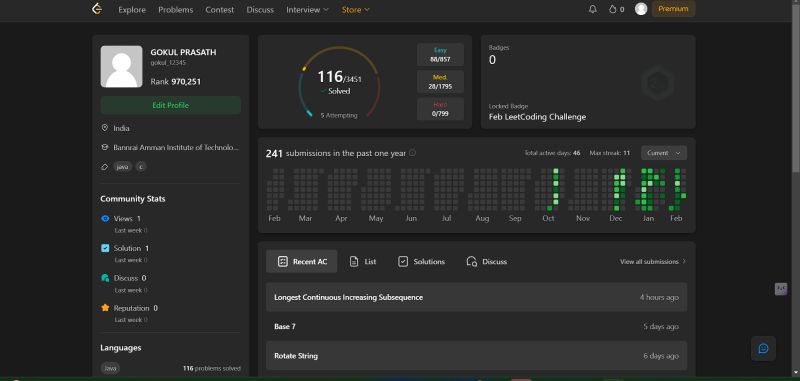Click the Oct month label in heatmap
The image size is (800, 381).
[548, 218]
